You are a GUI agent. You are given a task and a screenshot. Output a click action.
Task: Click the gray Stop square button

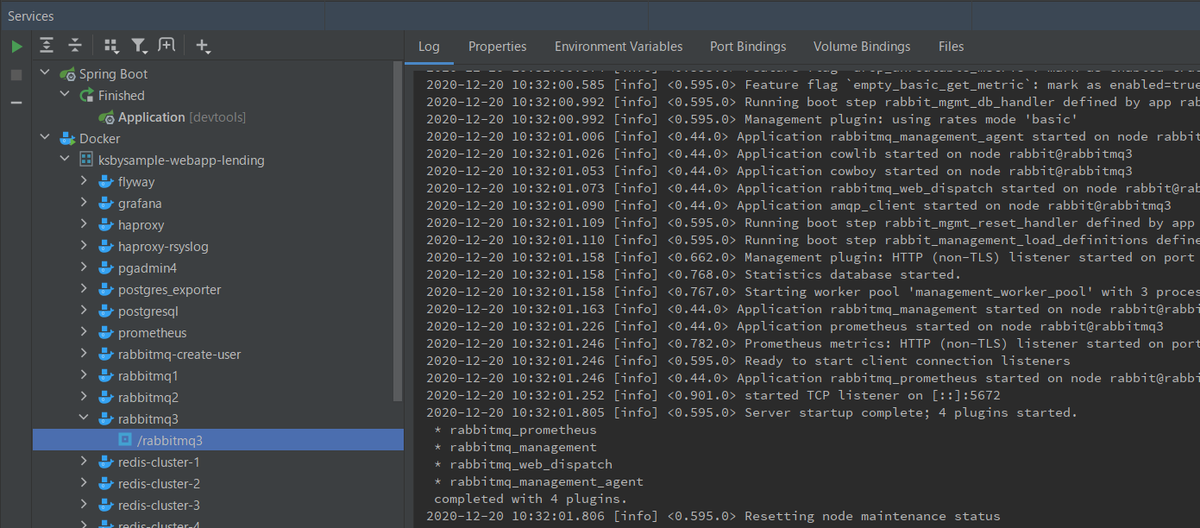pos(16,75)
